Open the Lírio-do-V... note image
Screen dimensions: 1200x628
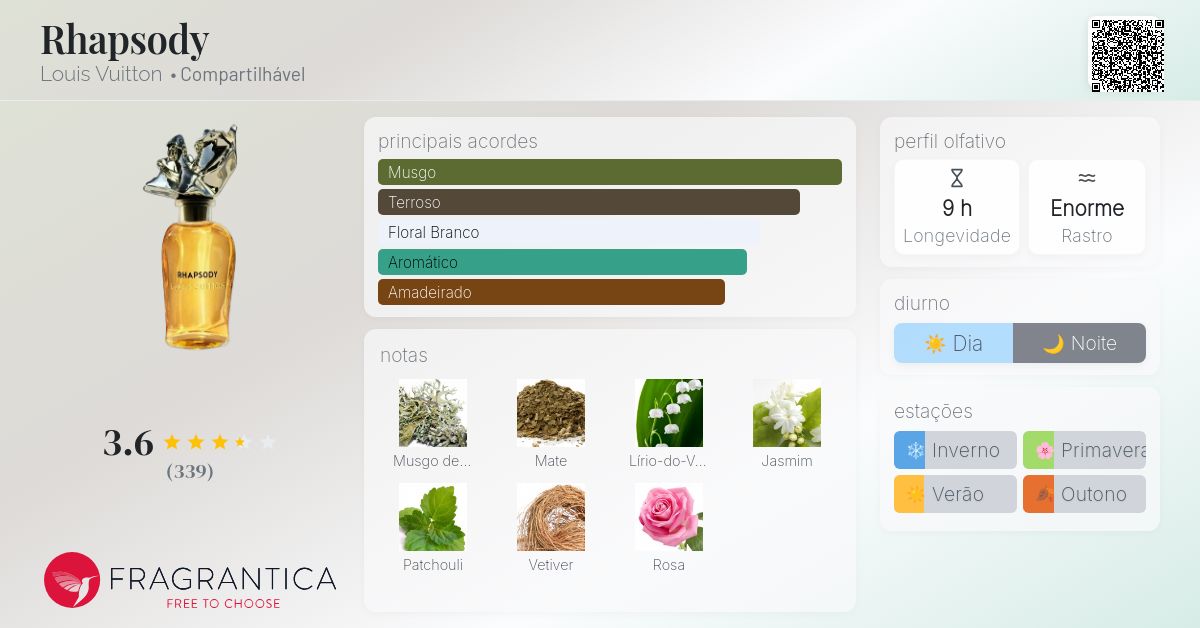pyautogui.click(x=669, y=412)
